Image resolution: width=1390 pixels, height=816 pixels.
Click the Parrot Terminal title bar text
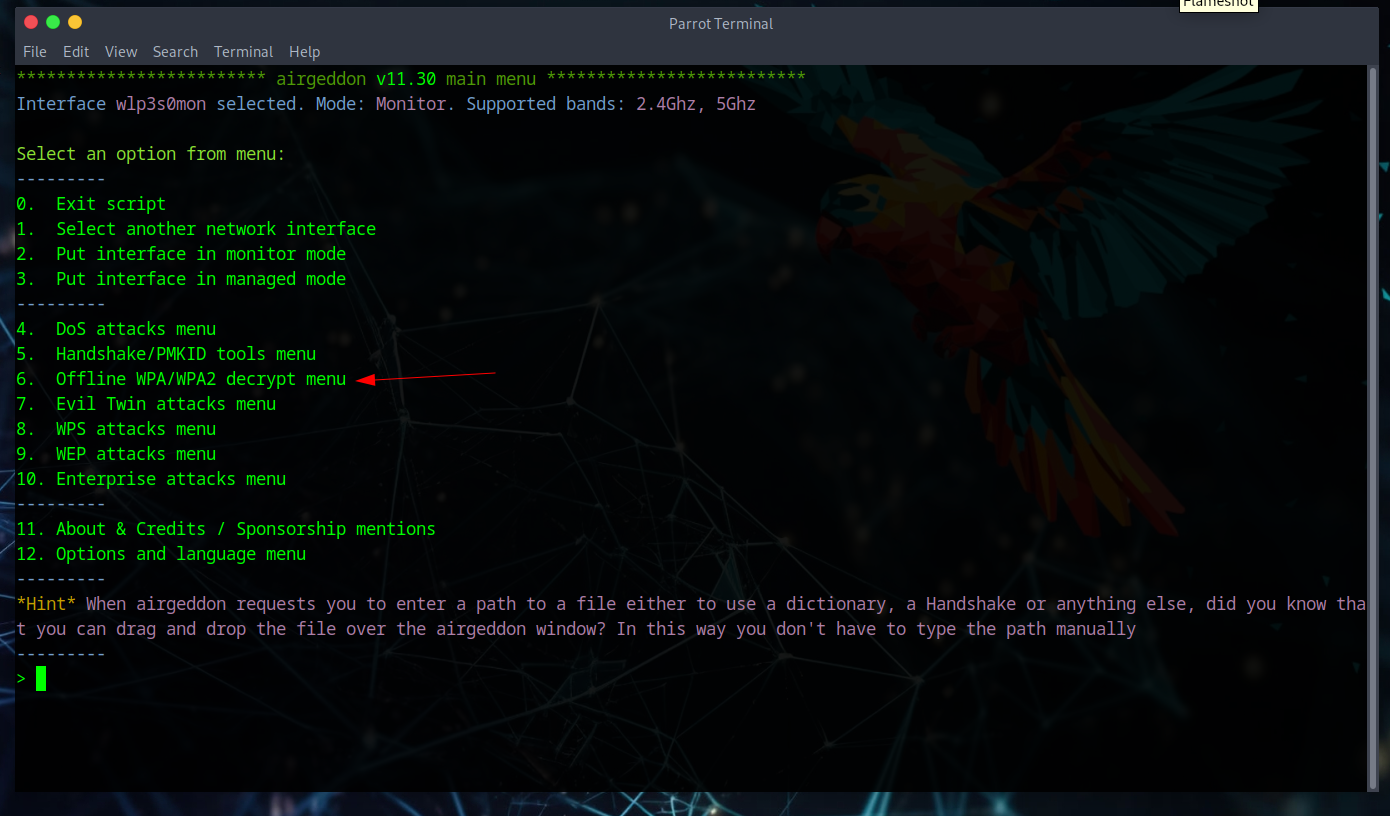point(720,24)
